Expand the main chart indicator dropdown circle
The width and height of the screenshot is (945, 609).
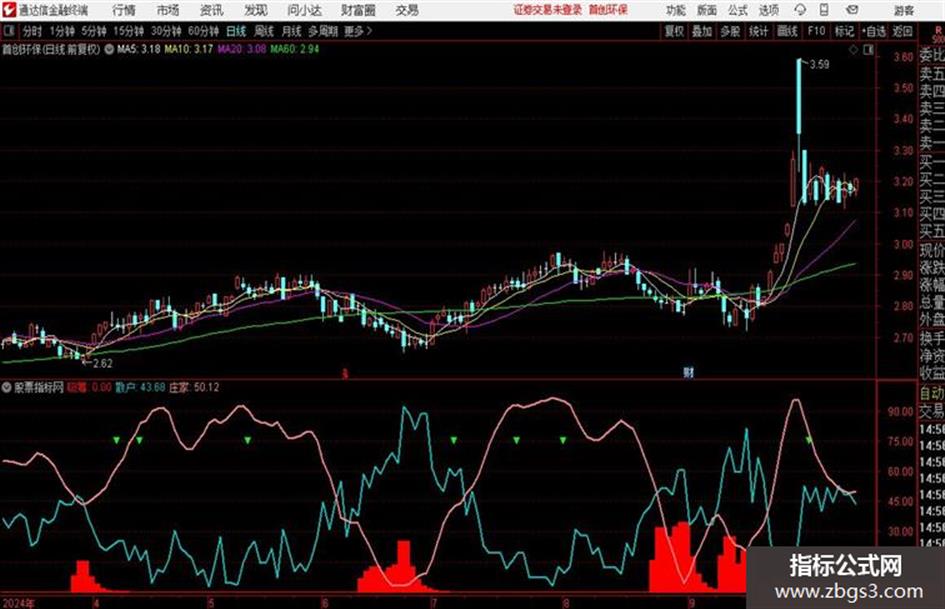(109, 49)
